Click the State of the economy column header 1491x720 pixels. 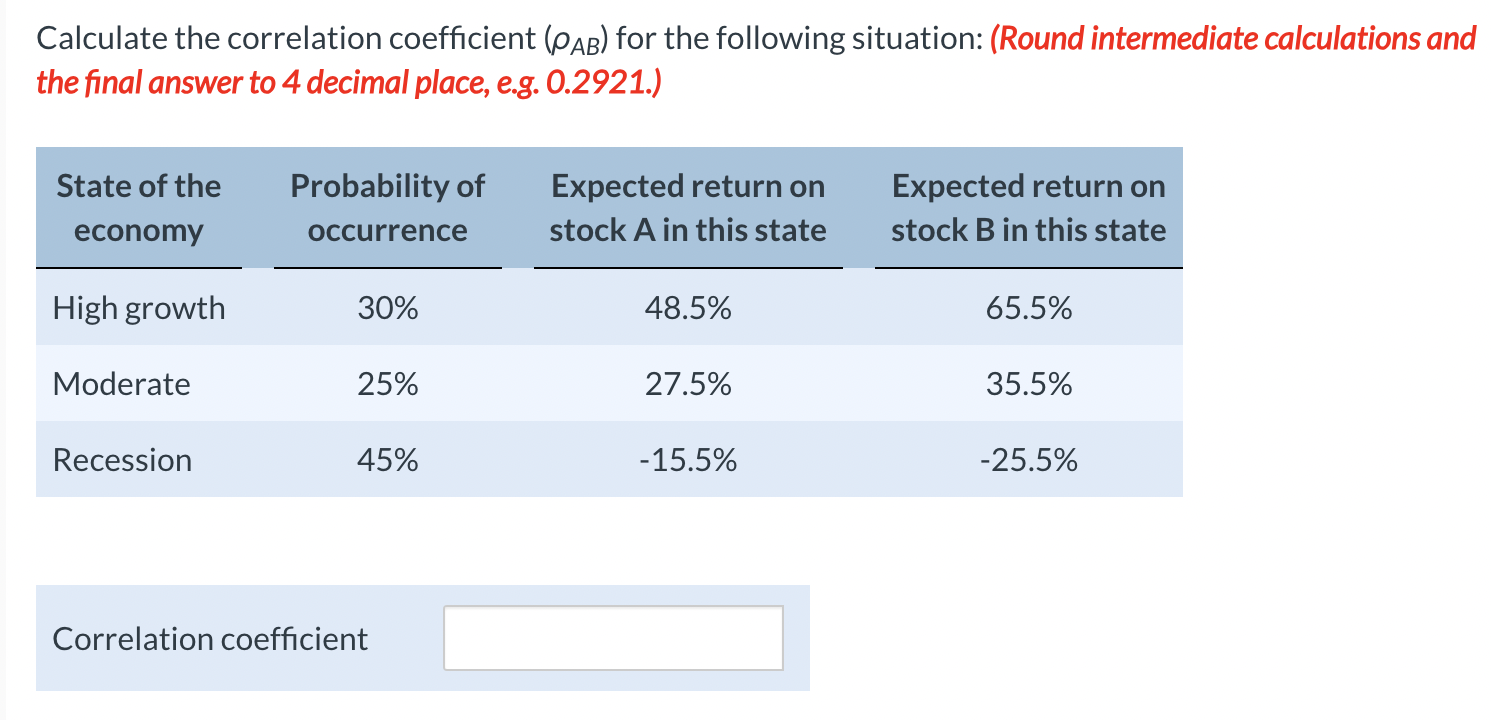(x=137, y=207)
